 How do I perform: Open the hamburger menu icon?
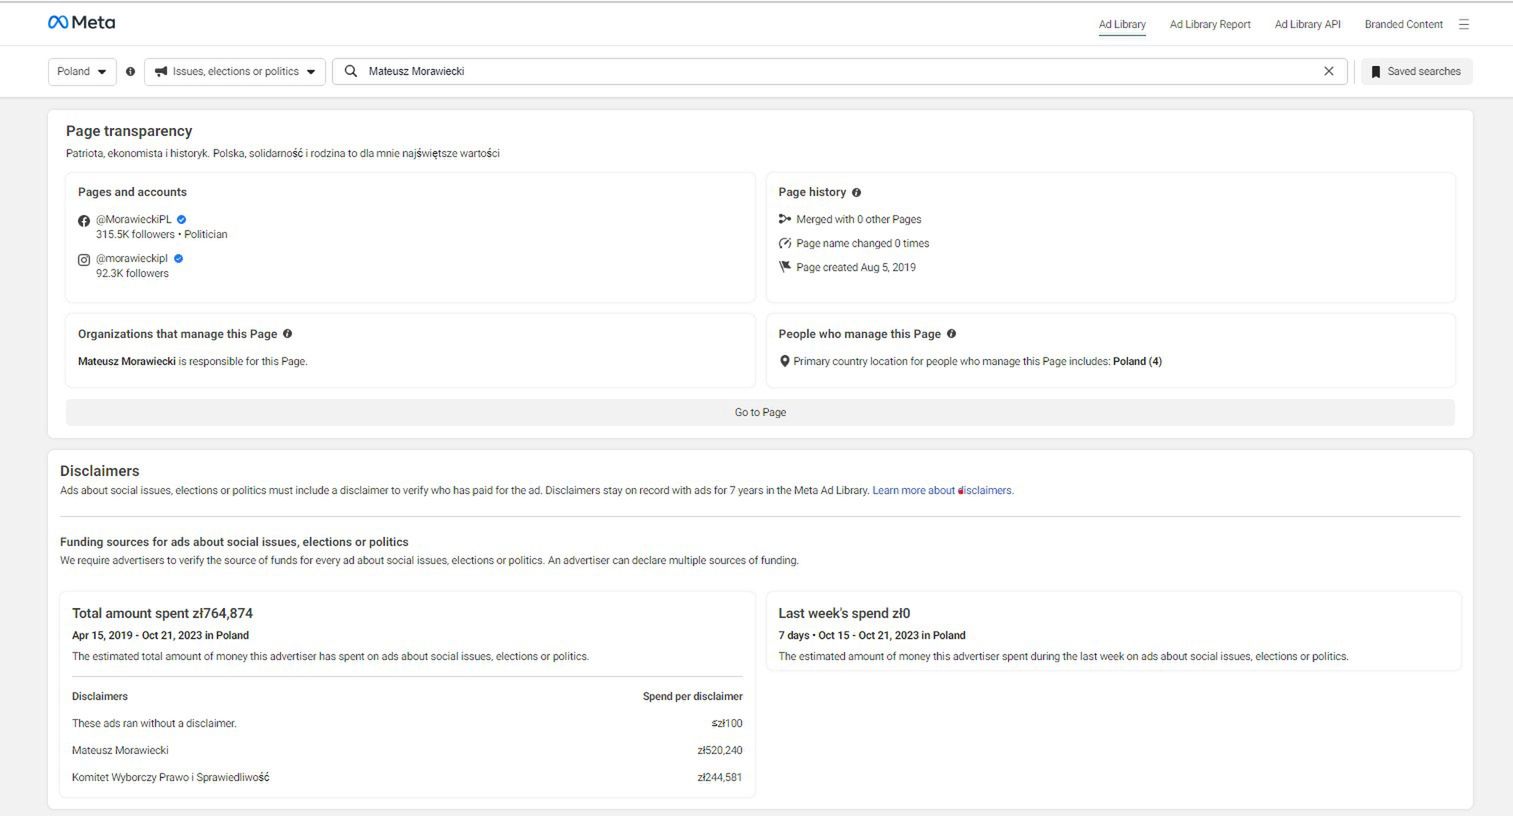(x=1464, y=24)
